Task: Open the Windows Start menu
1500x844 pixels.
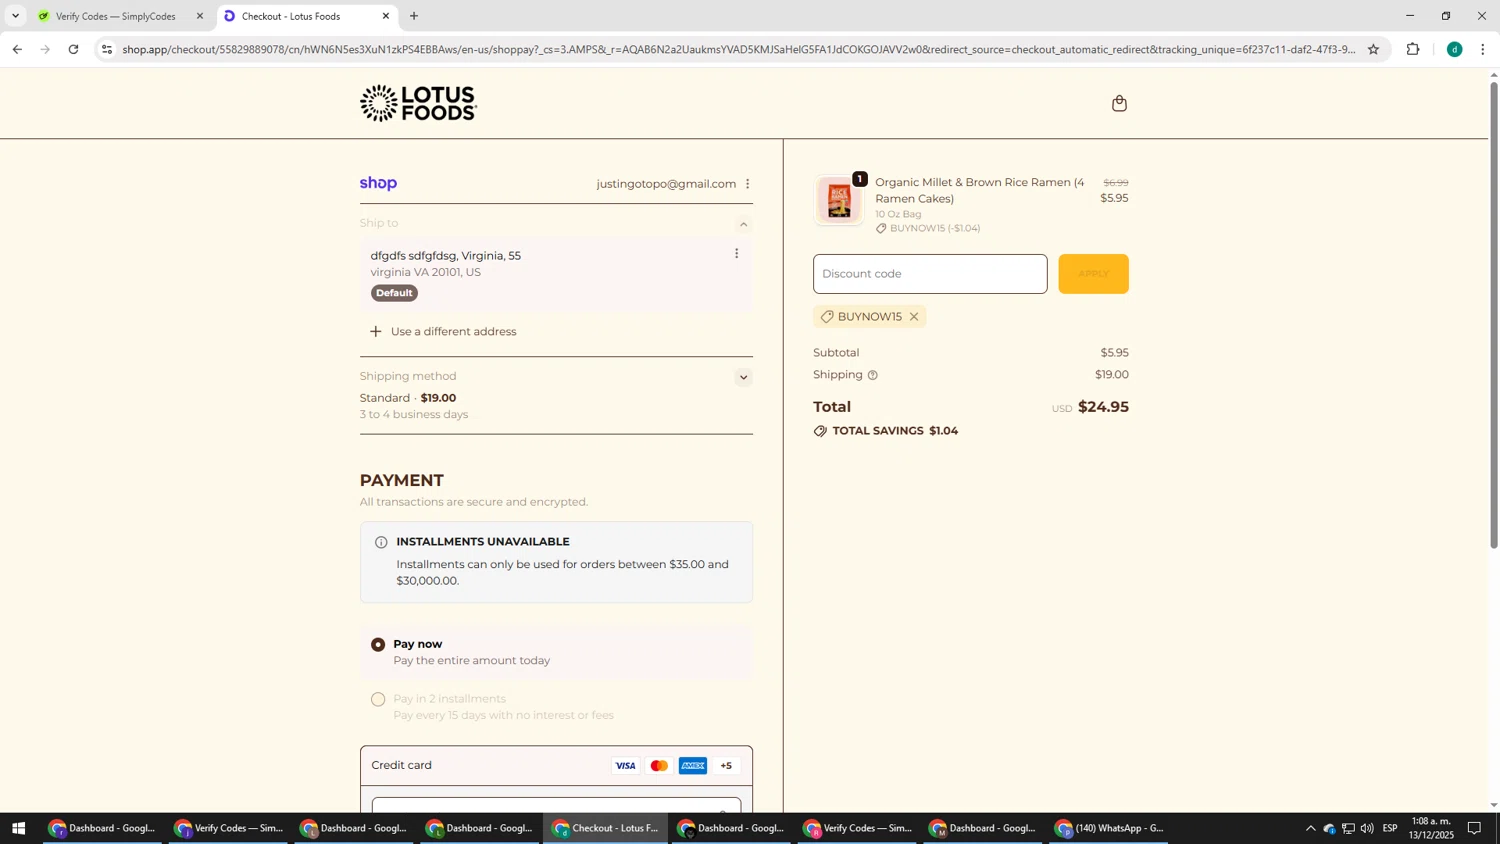Action: pyautogui.click(x=17, y=828)
